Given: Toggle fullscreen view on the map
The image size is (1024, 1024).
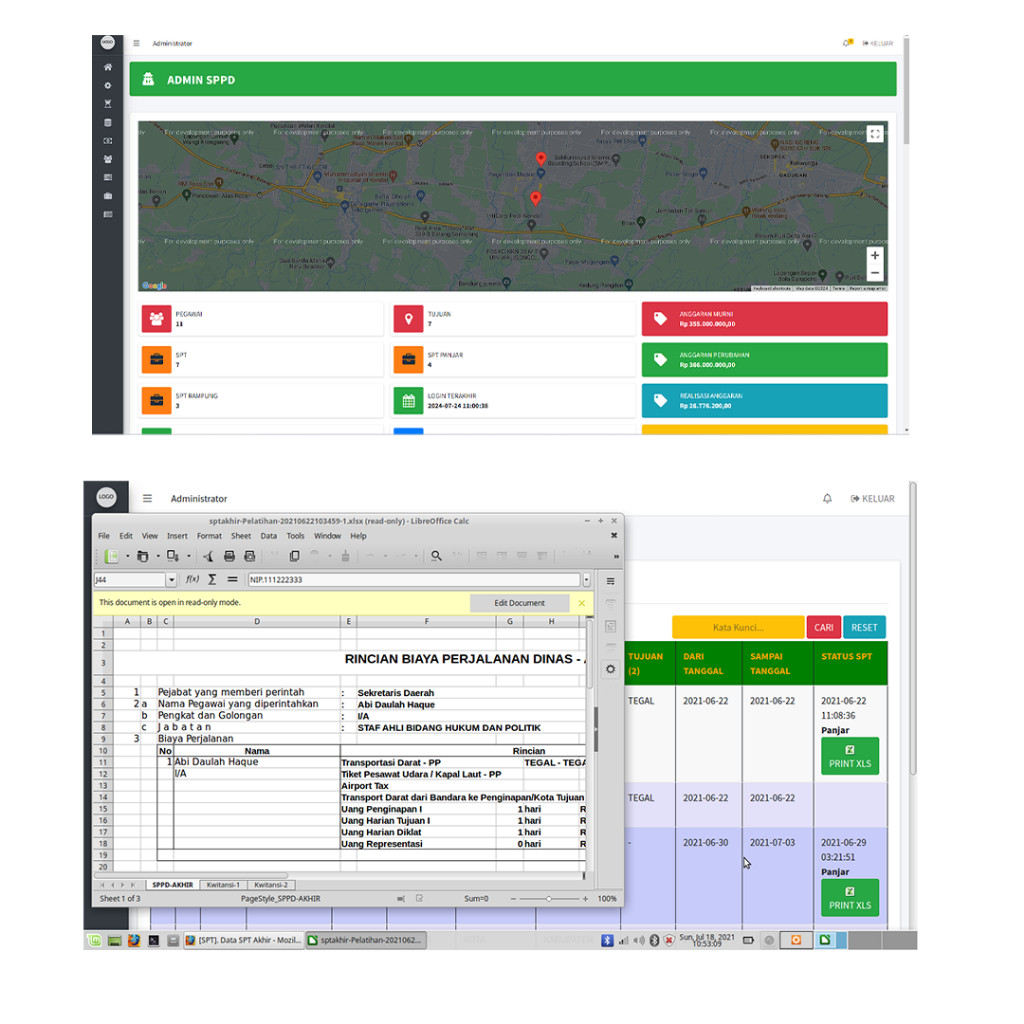Looking at the screenshot, I should point(874,133).
